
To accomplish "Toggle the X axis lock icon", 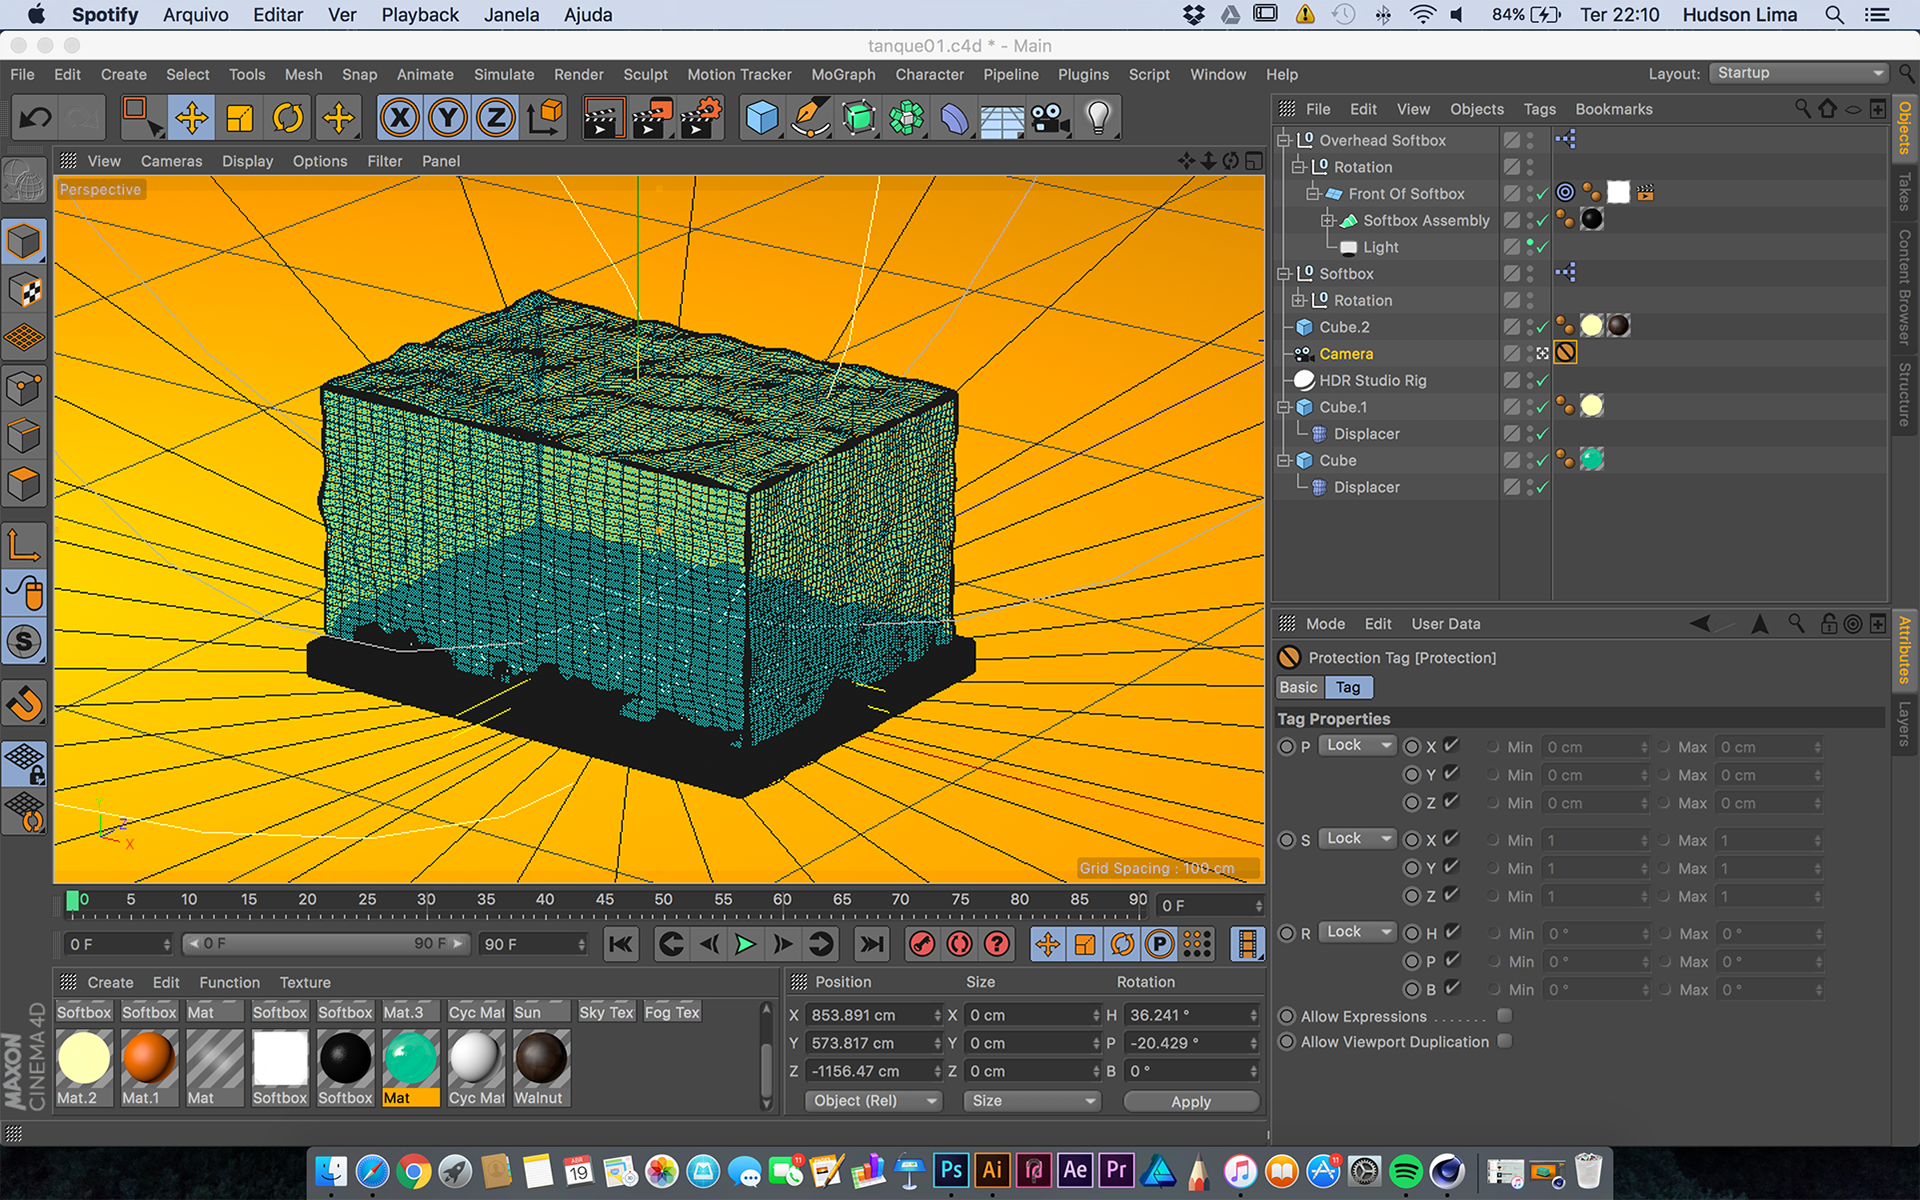I will tap(399, 118).
